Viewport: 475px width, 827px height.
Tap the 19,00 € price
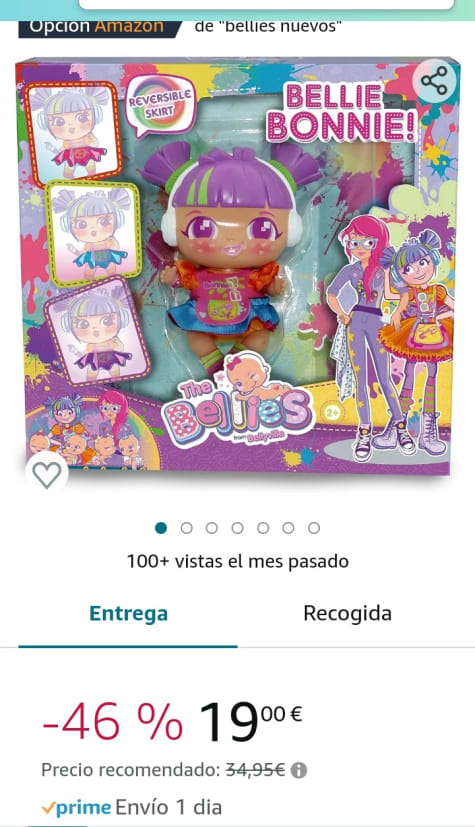point(251,720)
